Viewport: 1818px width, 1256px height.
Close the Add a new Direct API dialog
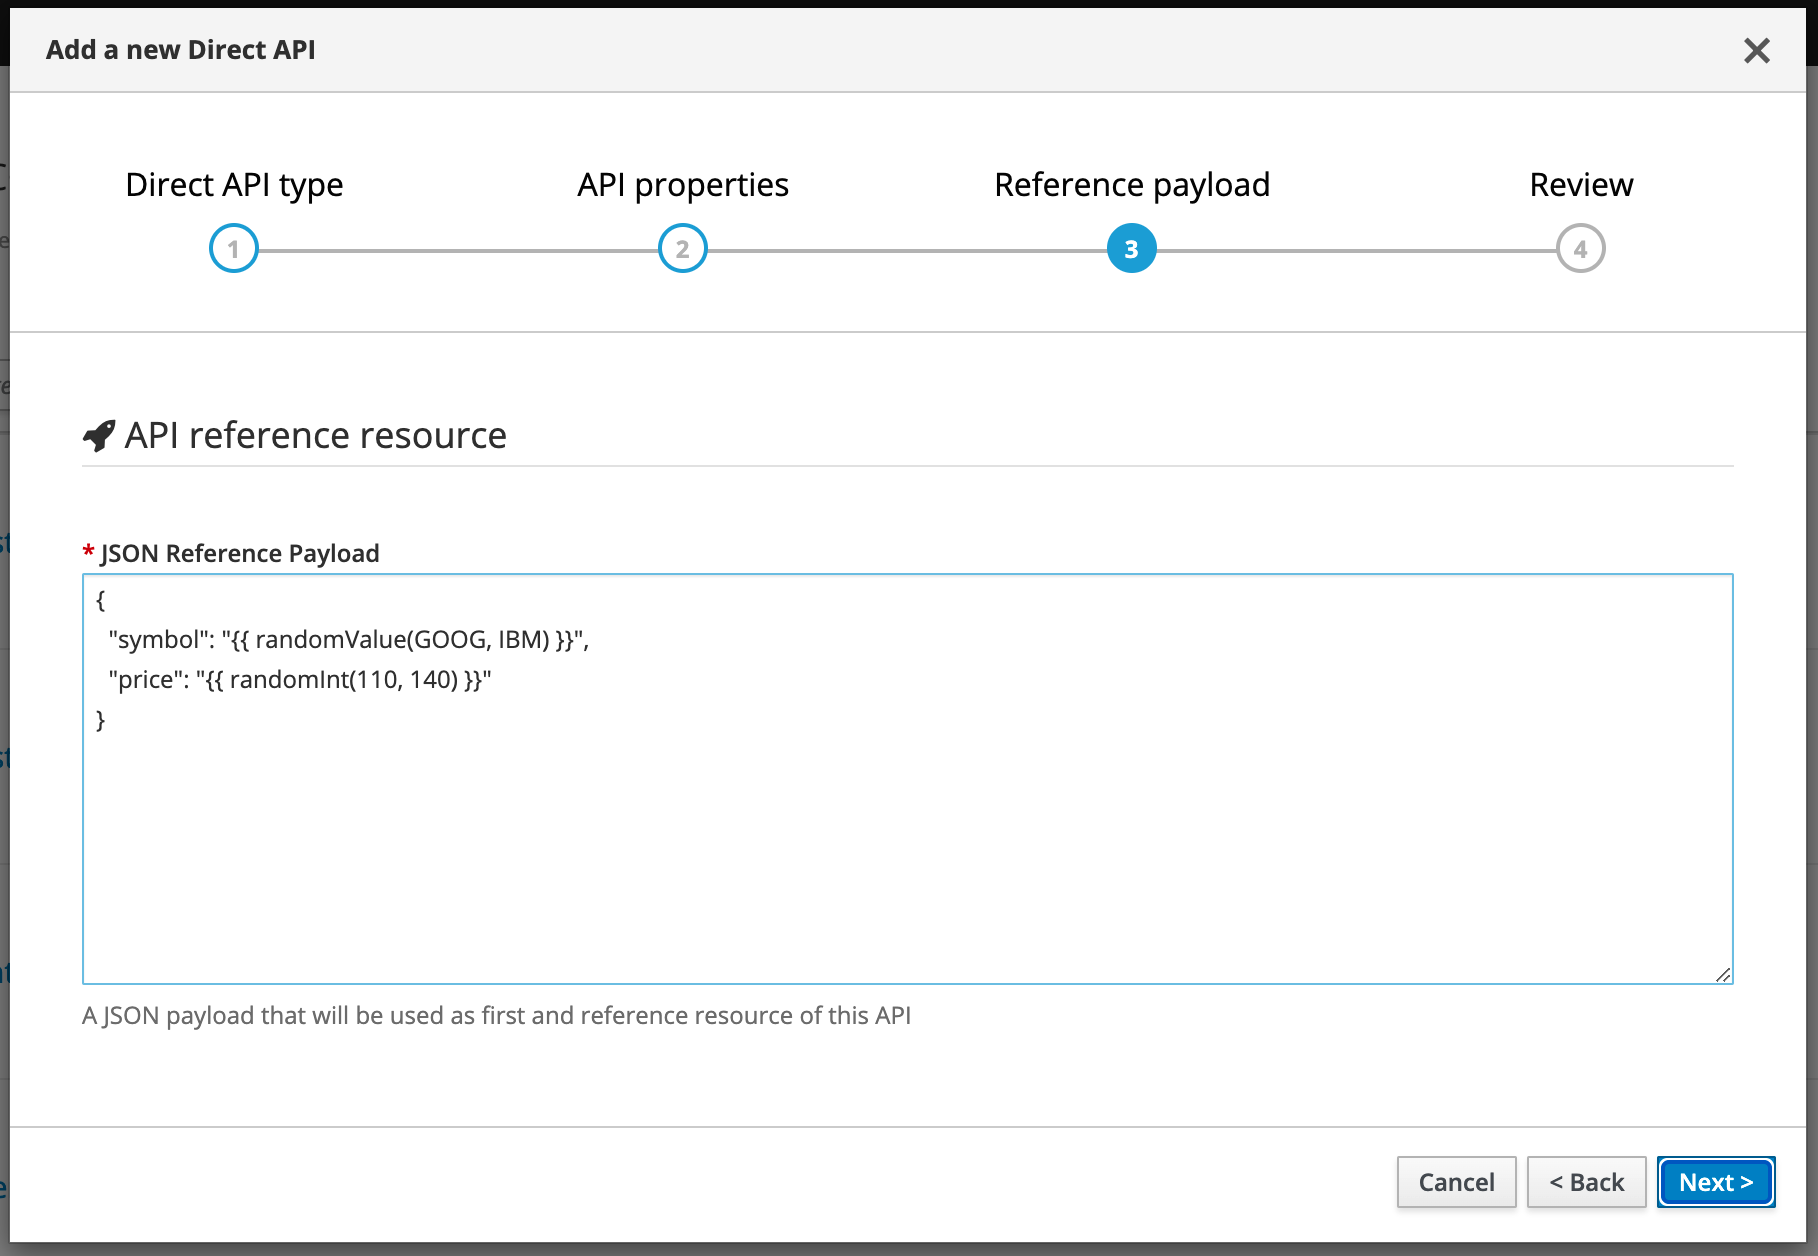click(1756, 50)
